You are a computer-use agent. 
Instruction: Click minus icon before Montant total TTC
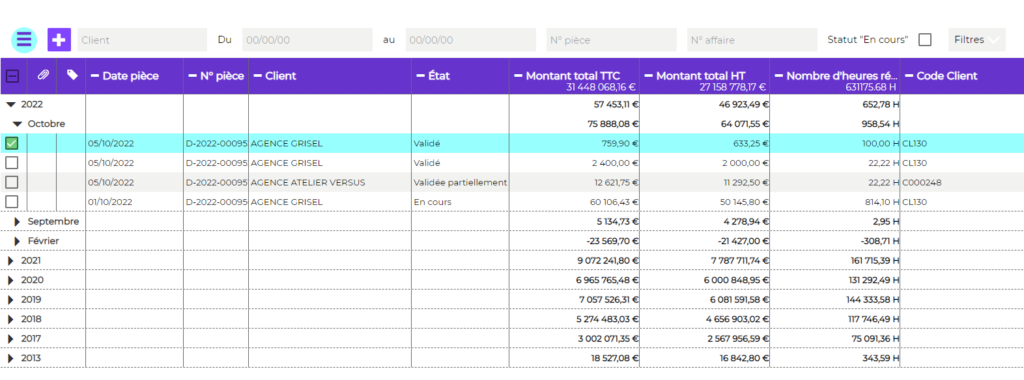(518, 76)
